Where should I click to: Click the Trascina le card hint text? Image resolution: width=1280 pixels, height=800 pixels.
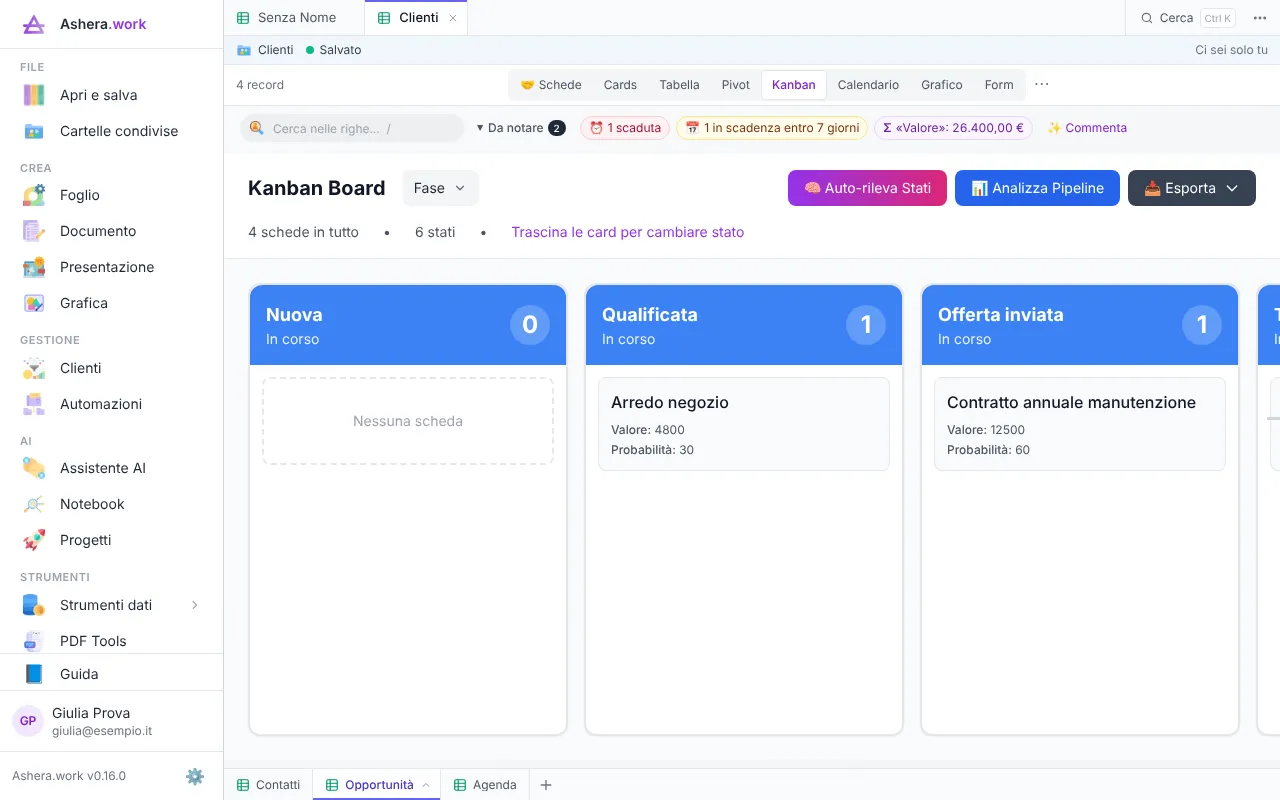click(x=628, y=232)
